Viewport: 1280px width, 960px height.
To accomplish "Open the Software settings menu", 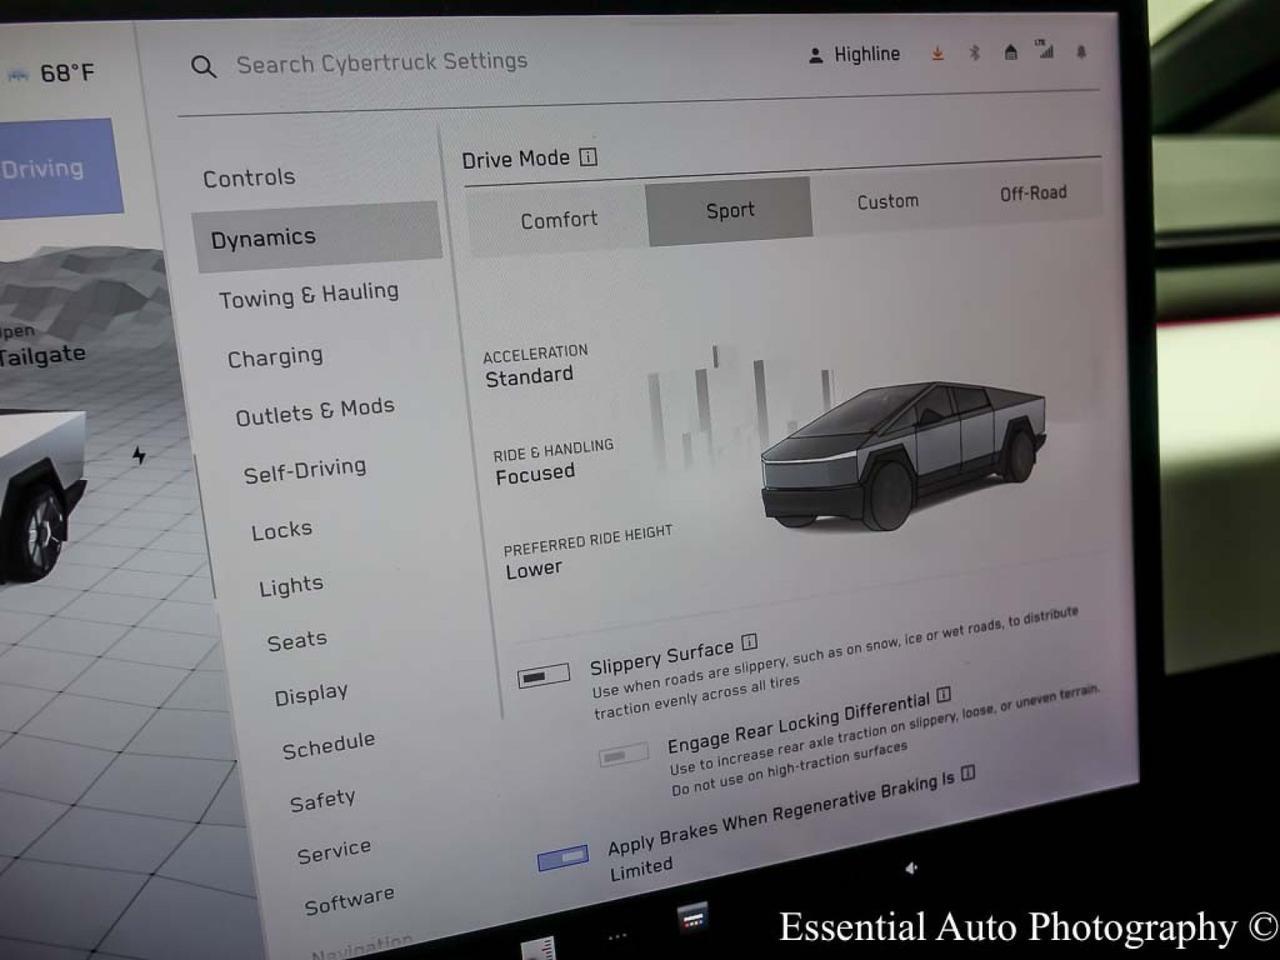I will pos(349,901).
